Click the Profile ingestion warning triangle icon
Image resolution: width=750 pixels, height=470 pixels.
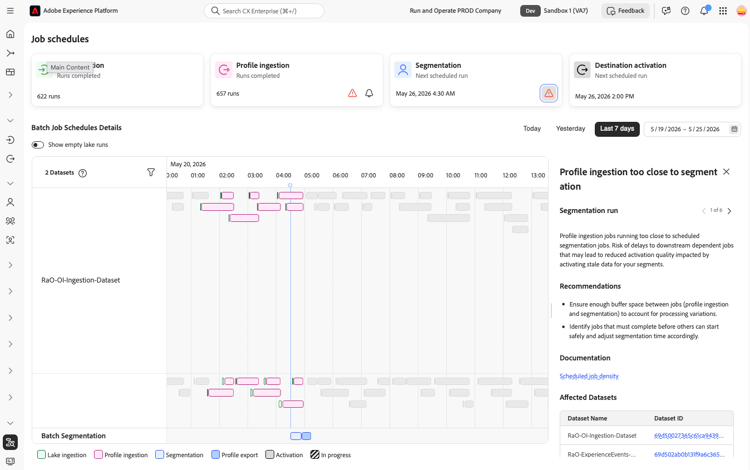pyautogui.click(x=353, y=93)
